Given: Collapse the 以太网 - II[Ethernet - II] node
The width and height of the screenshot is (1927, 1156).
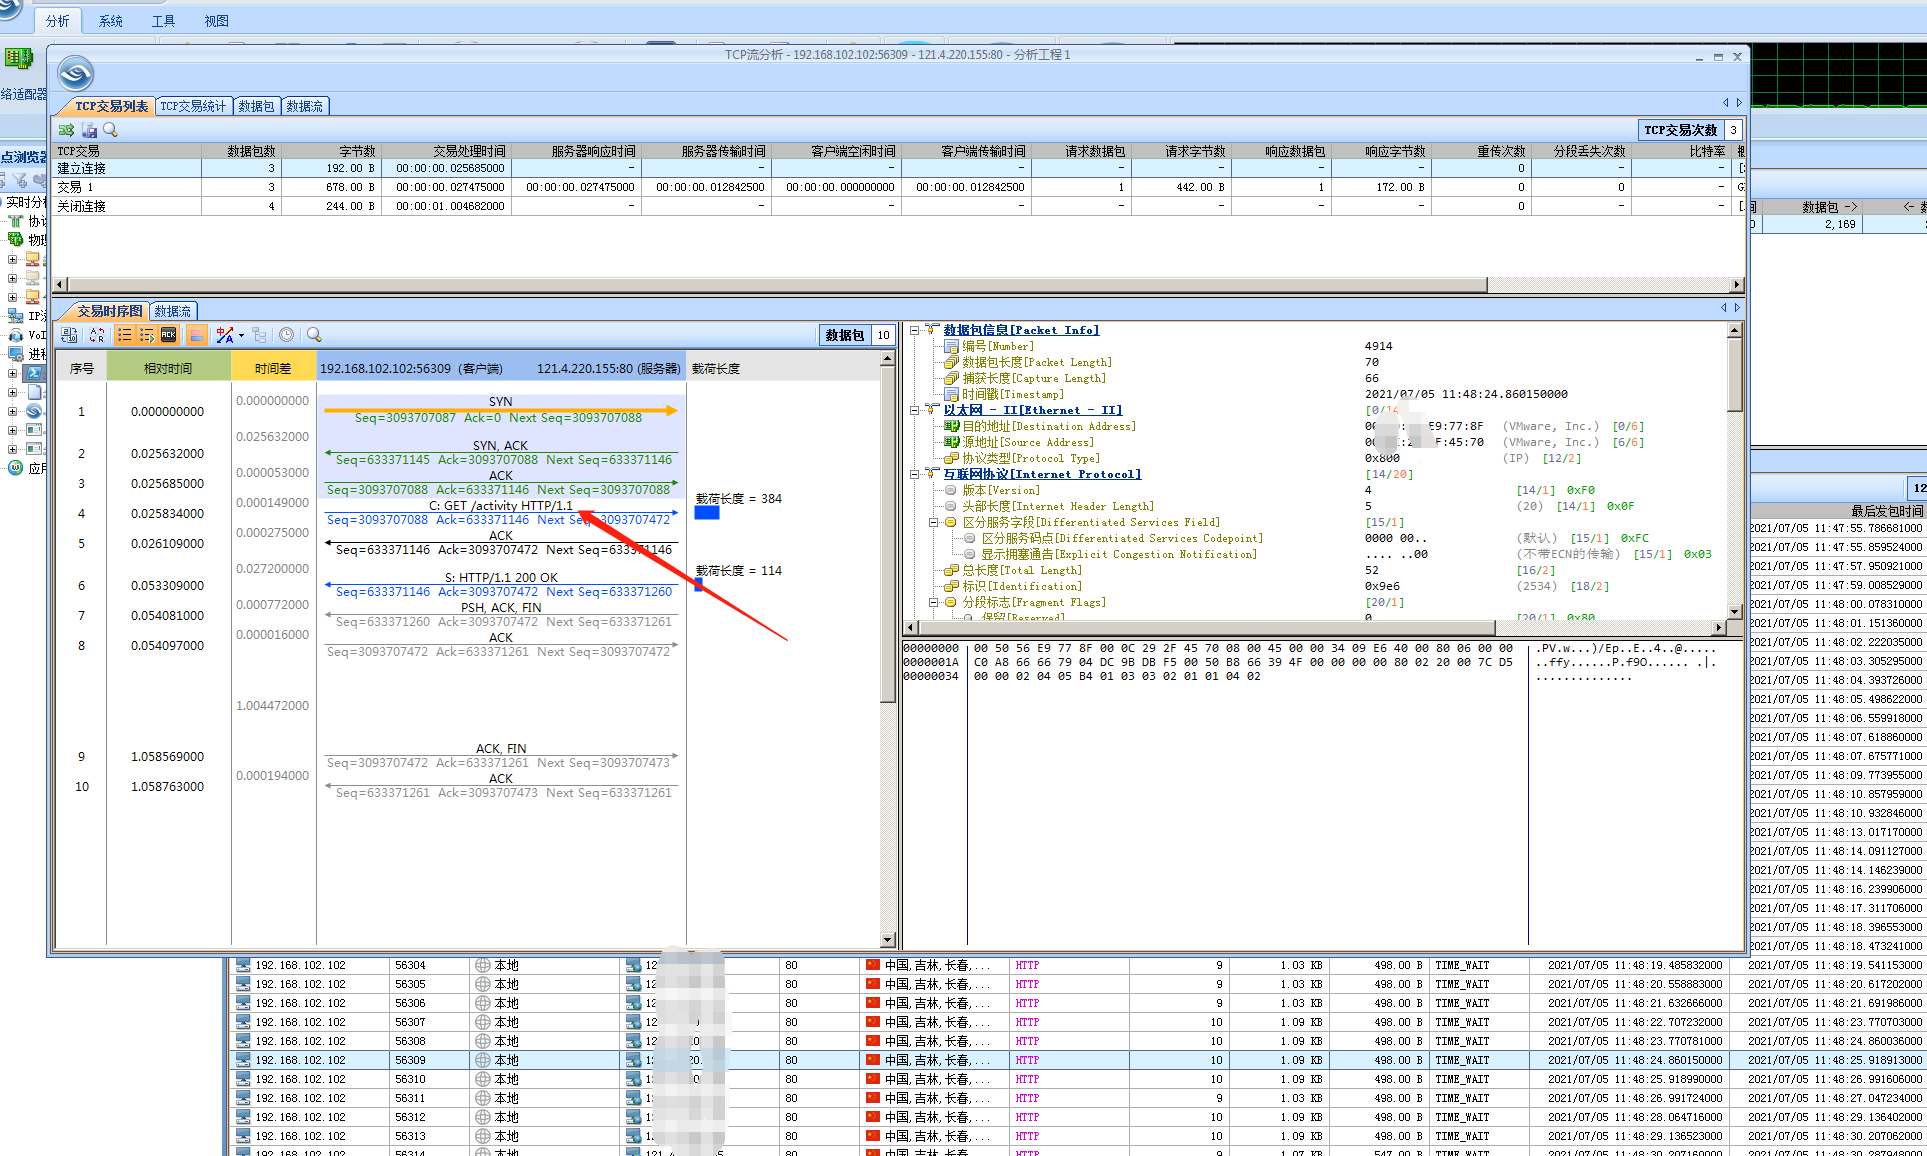Looking at the screenshot, I should click(x=914, y=410).
